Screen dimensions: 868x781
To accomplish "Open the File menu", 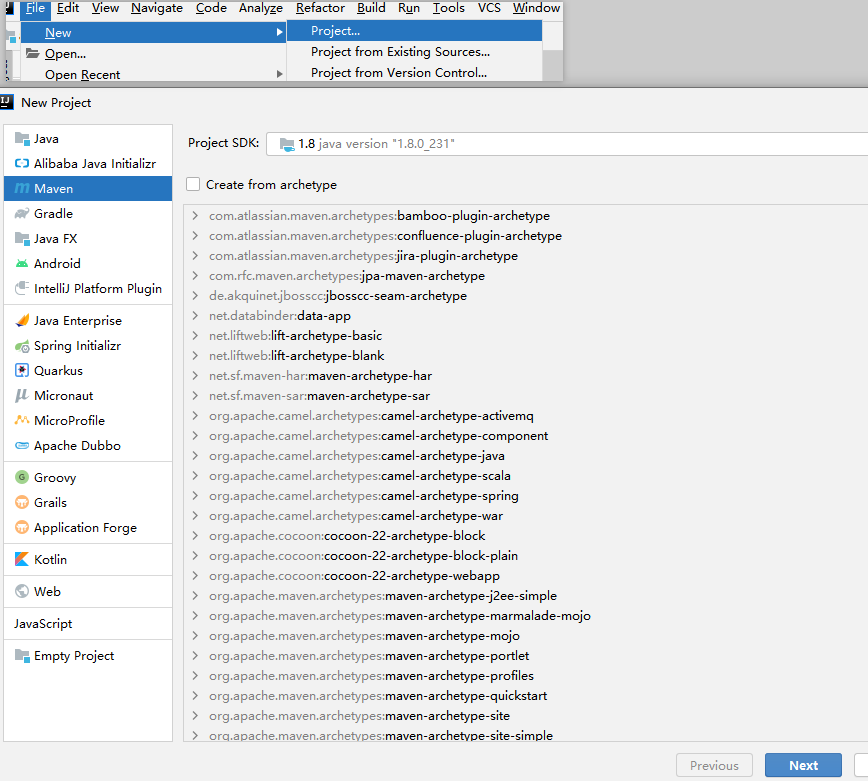I will 35,8.
